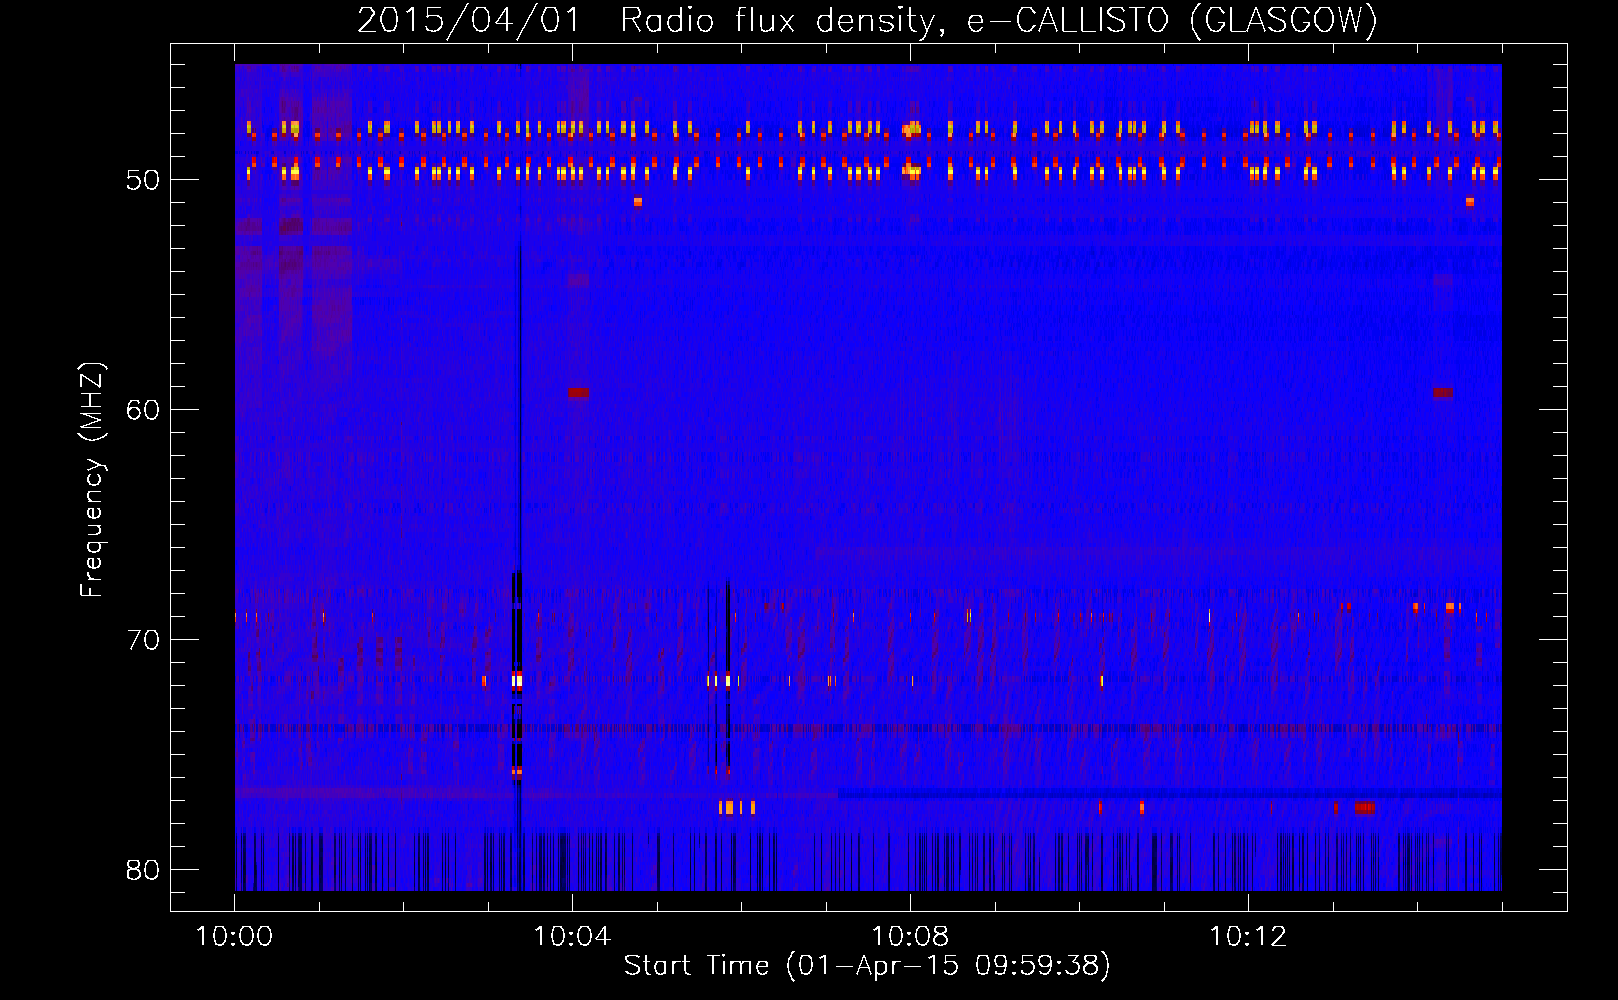Click the plot title mentioning e-CALLISTO (GLASGOW)

[867, 20]
